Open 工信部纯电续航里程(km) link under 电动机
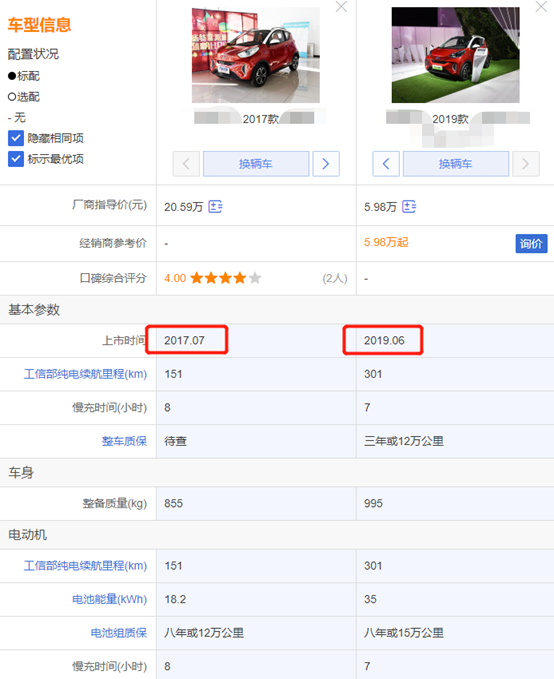The width and height of the screenshot is (554, 679). tap(85, 566)
